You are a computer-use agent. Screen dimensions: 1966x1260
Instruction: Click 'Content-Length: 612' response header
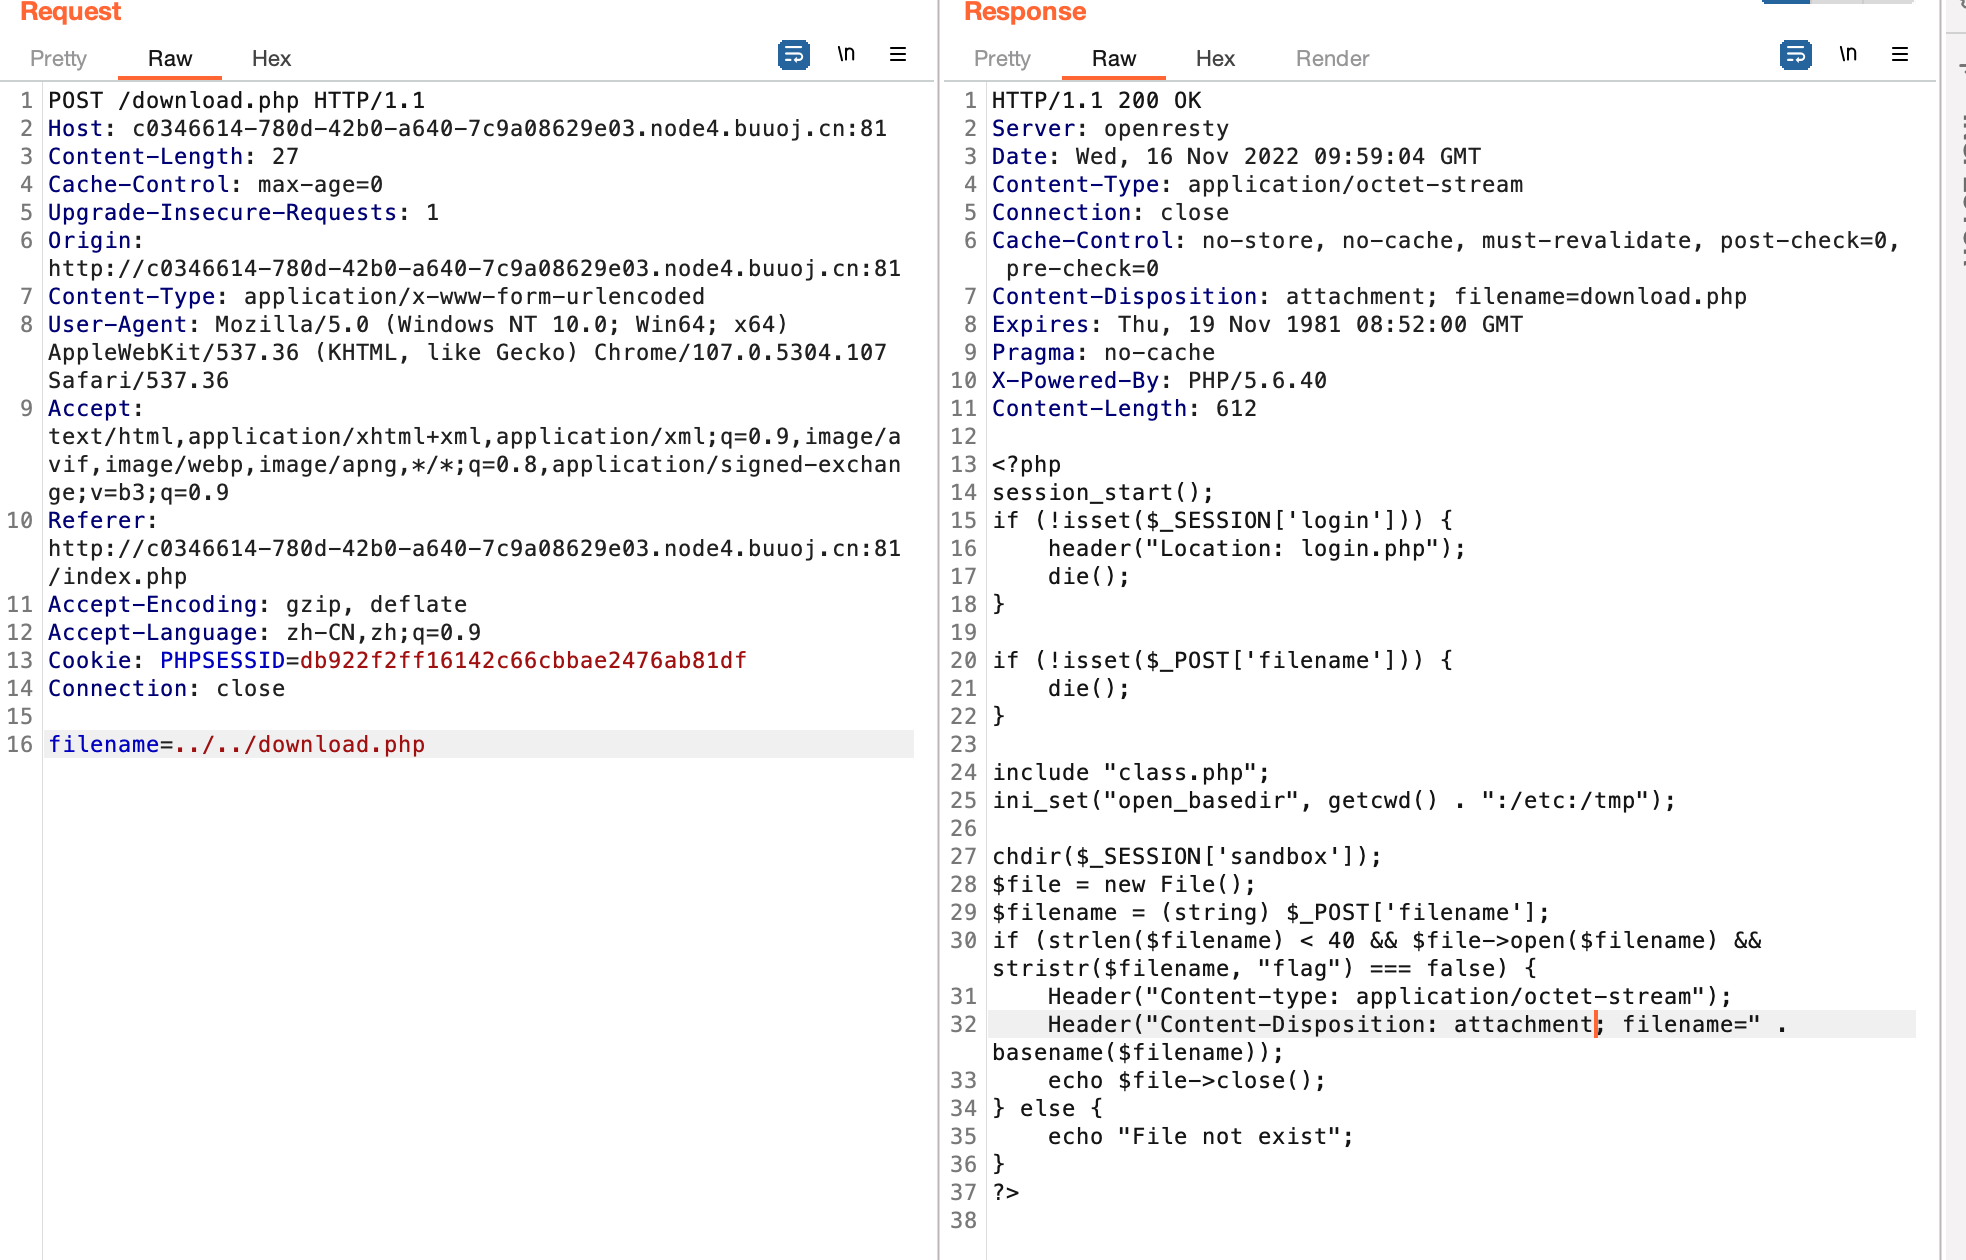[1125, 408]
